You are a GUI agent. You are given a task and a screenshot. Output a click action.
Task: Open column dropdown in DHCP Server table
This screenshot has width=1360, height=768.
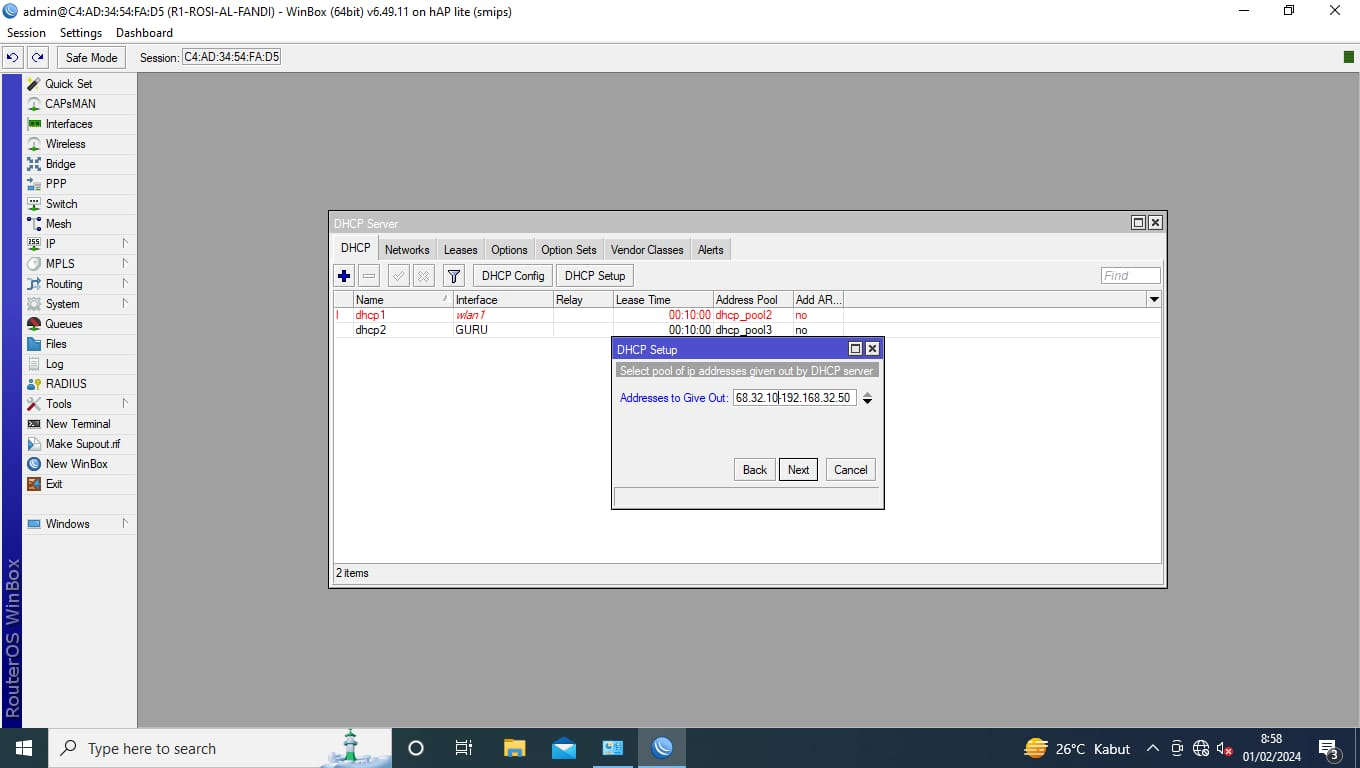point(1154,299)
